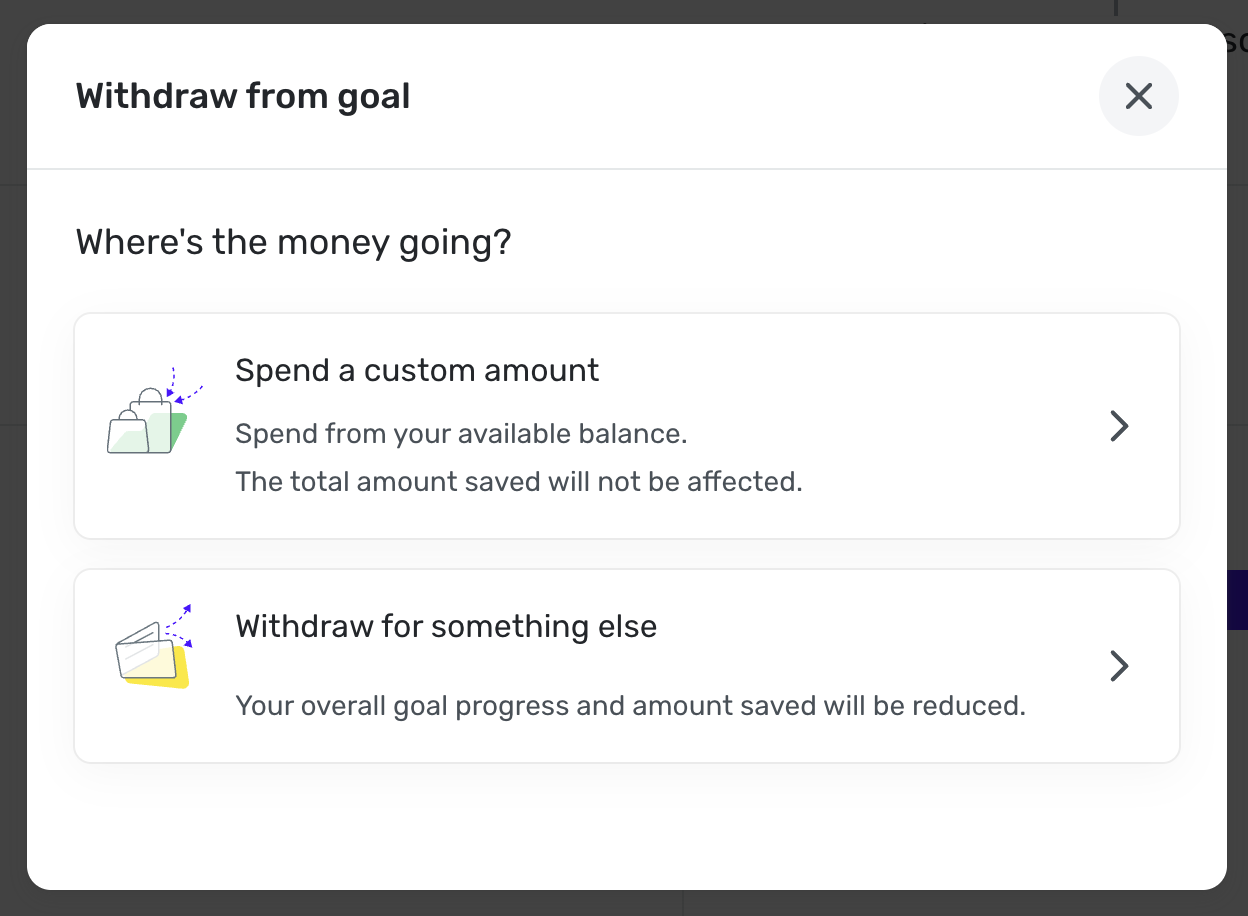
Task: Choose the "Withdraw for something else" title
Action: (x=446, y=627)
